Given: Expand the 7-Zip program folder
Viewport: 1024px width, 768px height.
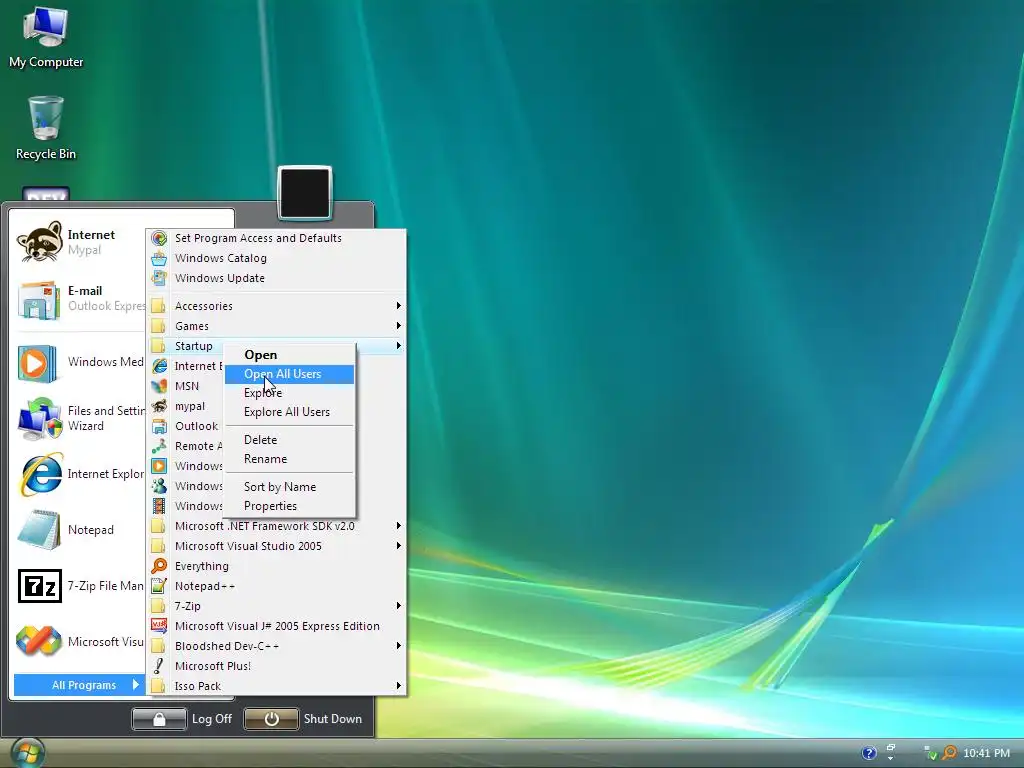Looking at the screenshot, I should click(275, 606).
